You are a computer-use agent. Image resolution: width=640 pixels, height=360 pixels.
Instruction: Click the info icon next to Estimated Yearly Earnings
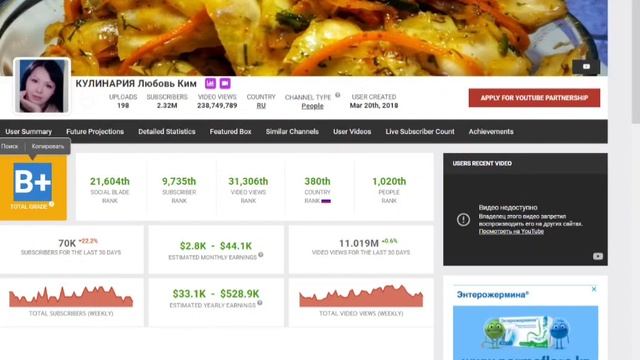tap(260, 303)
